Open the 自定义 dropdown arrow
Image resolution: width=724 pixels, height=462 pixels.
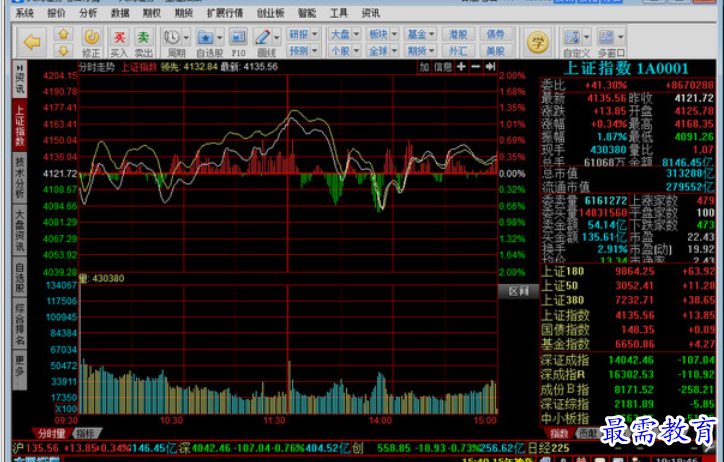(586, 37)
